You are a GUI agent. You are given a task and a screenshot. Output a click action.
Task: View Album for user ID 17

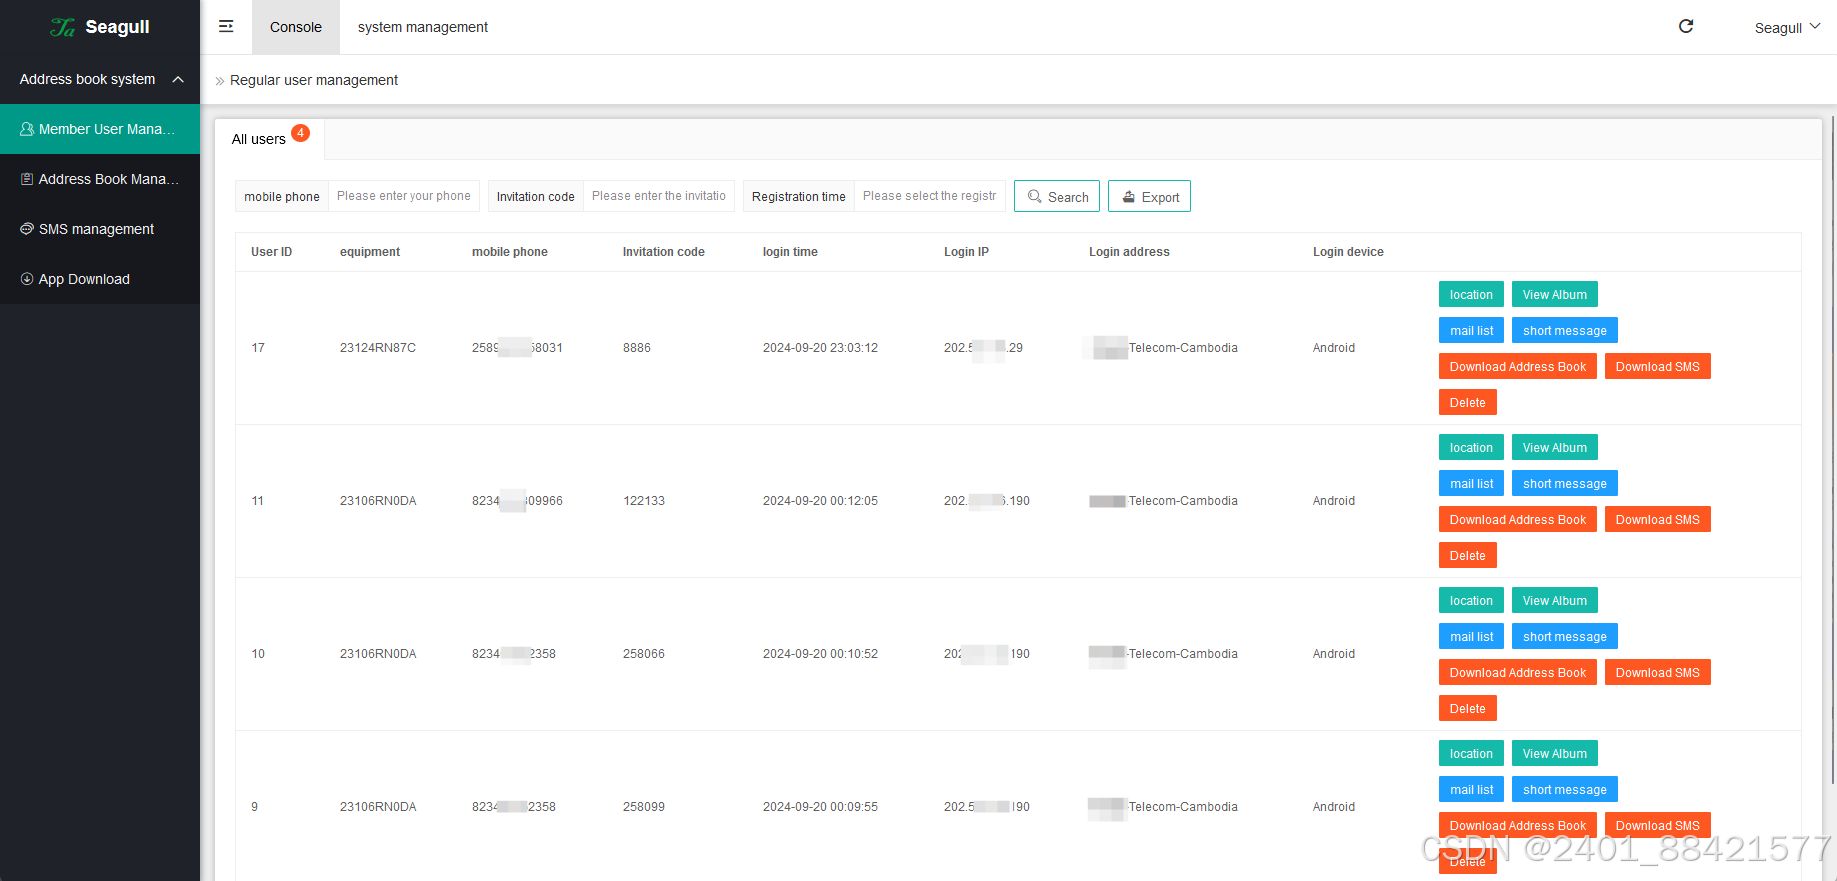[x=1554, y=295]
